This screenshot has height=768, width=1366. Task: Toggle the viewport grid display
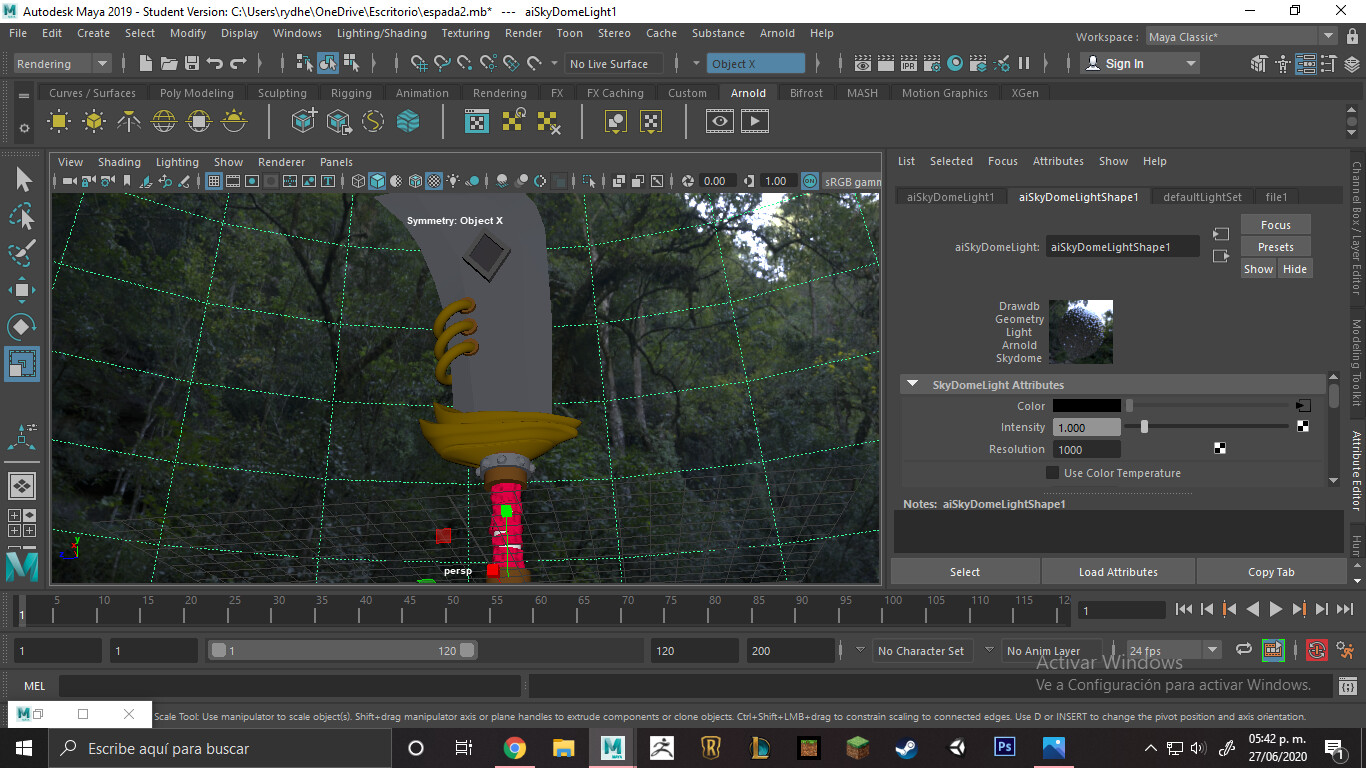click(x=213, y=182)
